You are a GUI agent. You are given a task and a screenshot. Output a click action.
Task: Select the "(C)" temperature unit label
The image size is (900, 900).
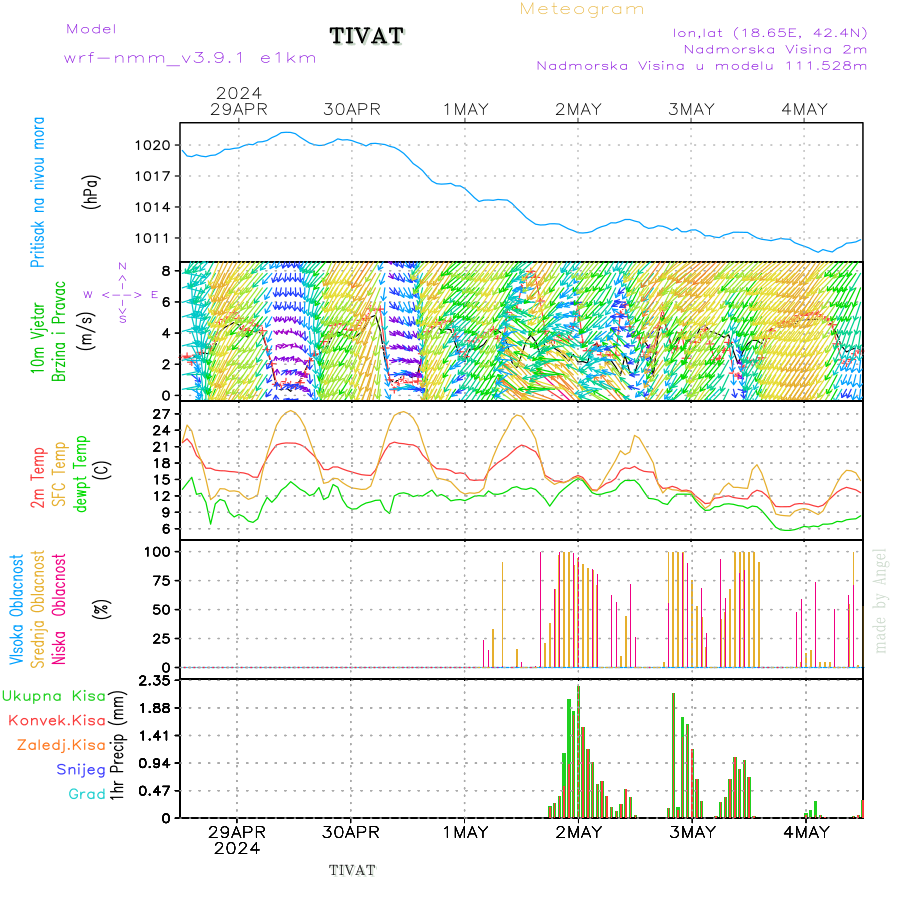point(103,470)
